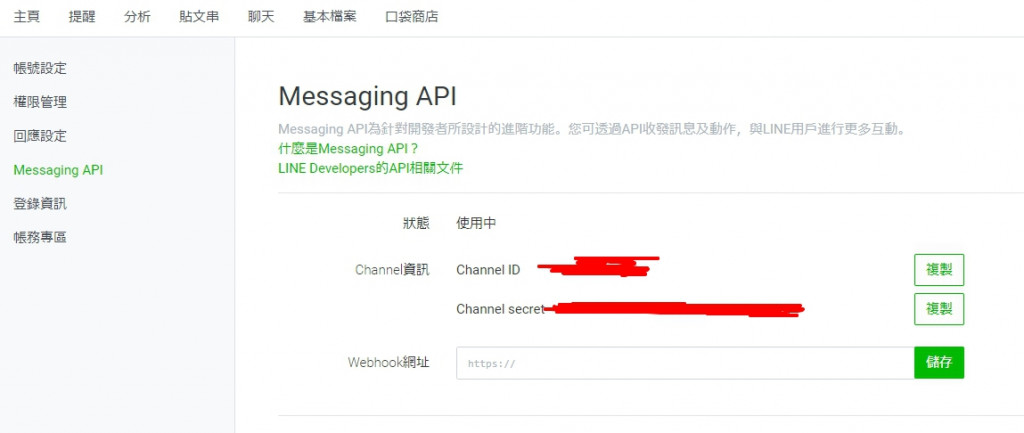The width and height of the screenshot is (1024, 433).
Task: Copy the Channel secret with 複製
Action: tap(939, 309)
